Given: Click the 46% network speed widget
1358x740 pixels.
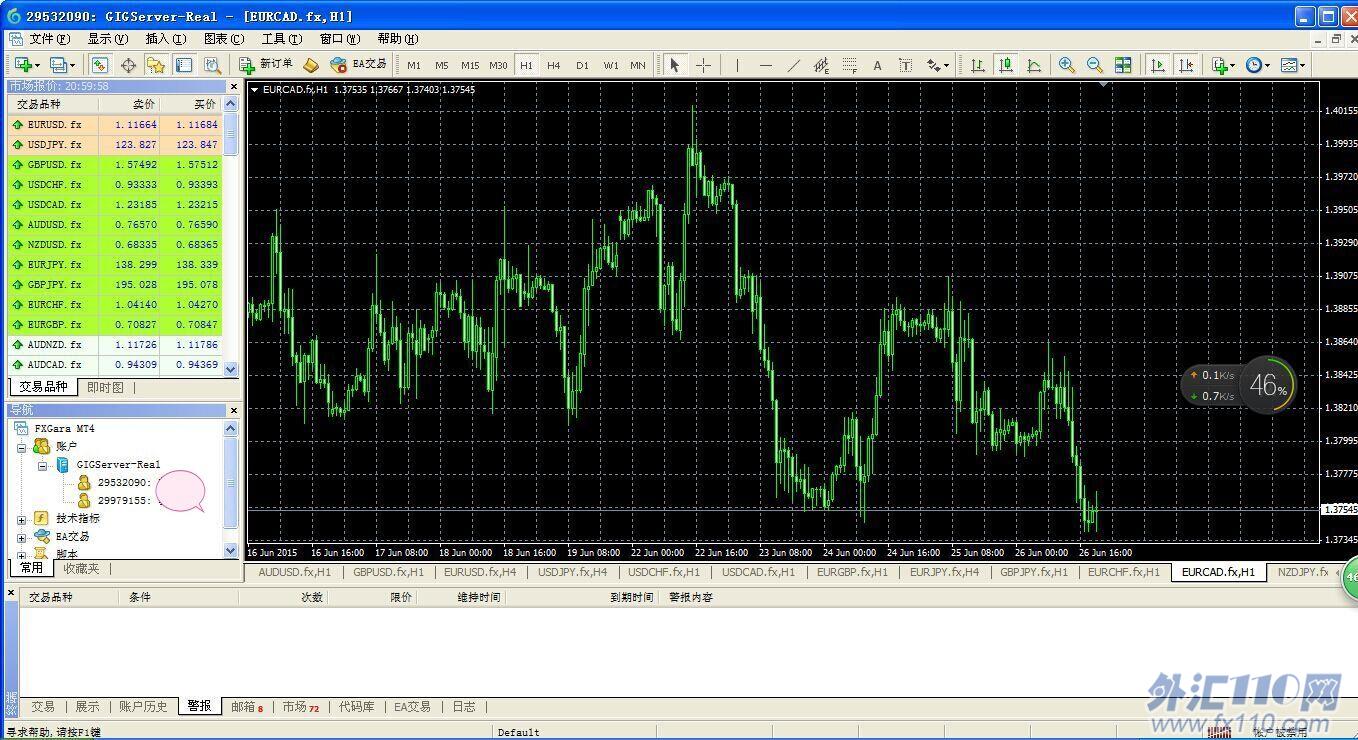Looking at the screenshot, I should click(x=1269, y=385).
